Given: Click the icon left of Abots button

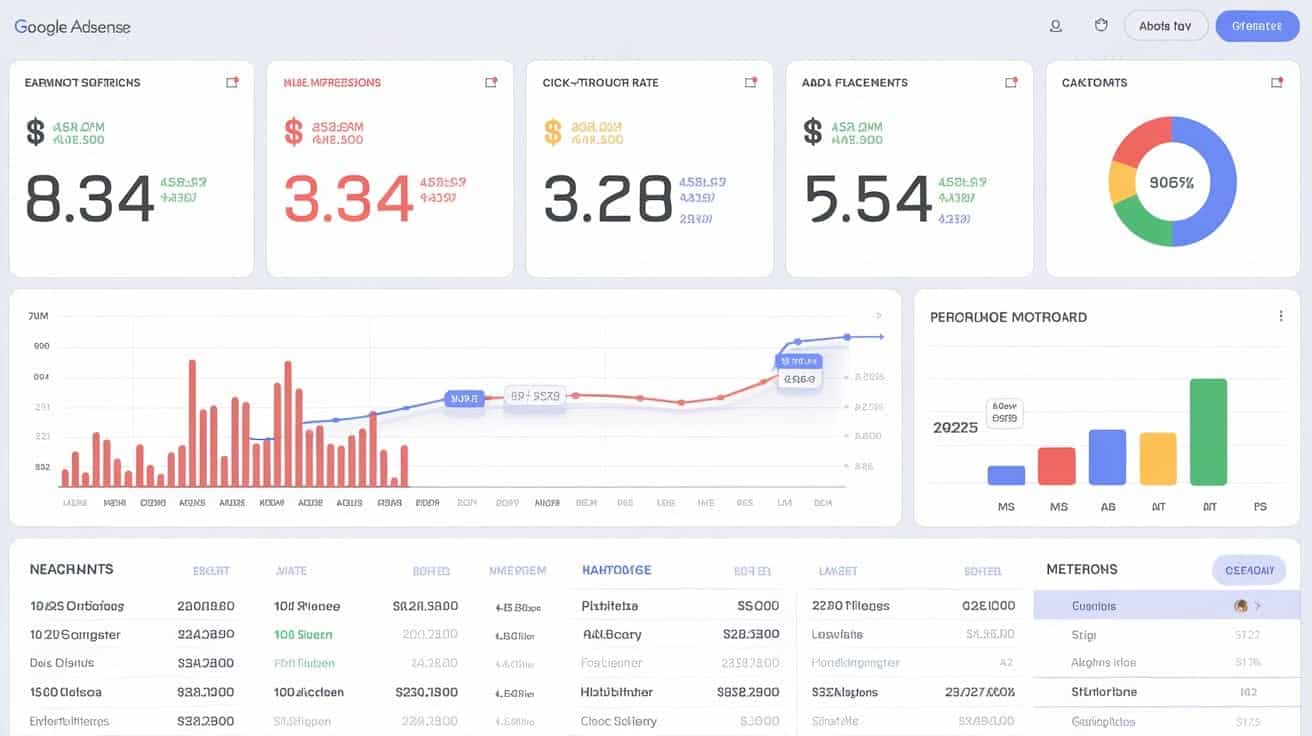Looking at the screenshot, I should 1101,26.
